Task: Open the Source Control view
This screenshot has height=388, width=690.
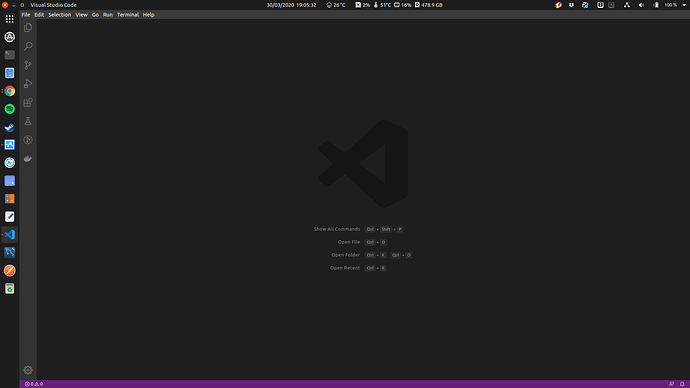Action: tap(28, 65)
